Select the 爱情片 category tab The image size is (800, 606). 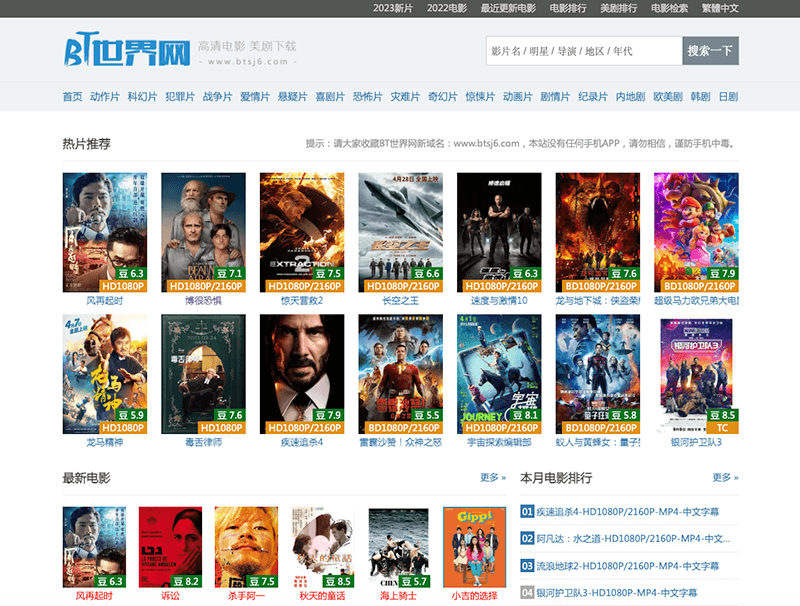(x=255, y=96)
